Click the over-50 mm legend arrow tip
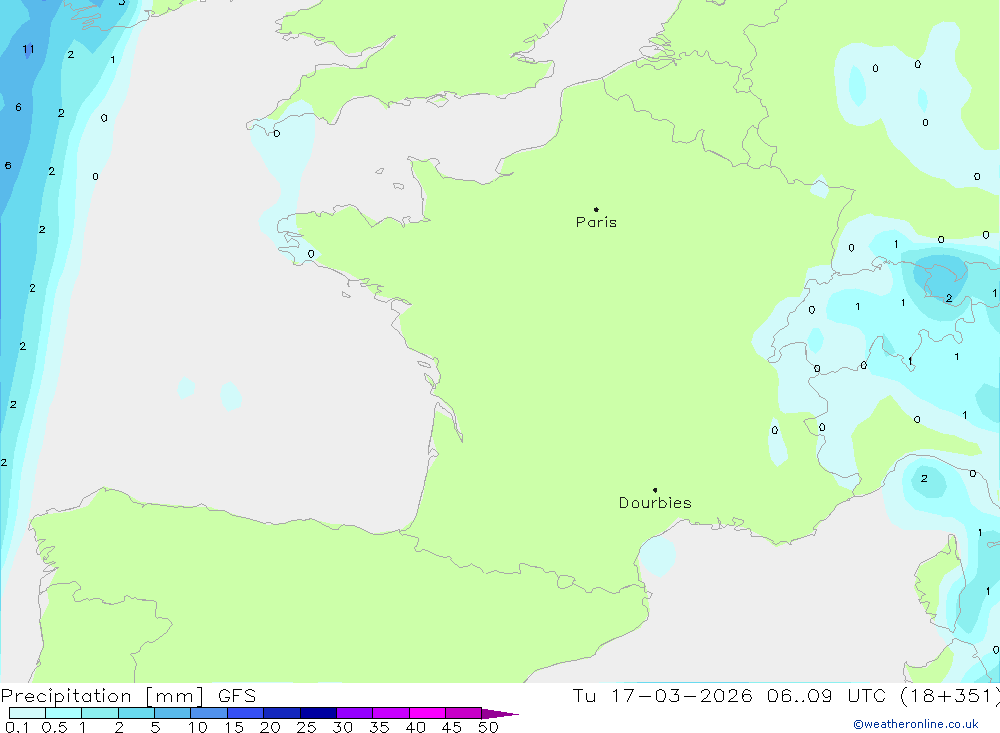 click(x=500, y=714)
